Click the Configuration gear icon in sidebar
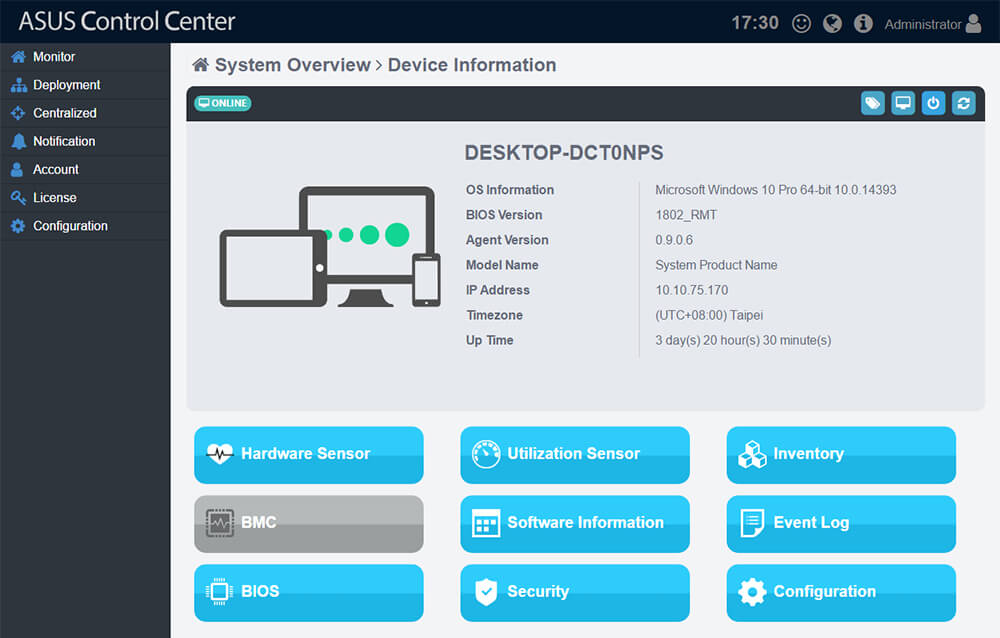Image resolution: width=1000 pixels, height=638 pixels. [18, 226]
